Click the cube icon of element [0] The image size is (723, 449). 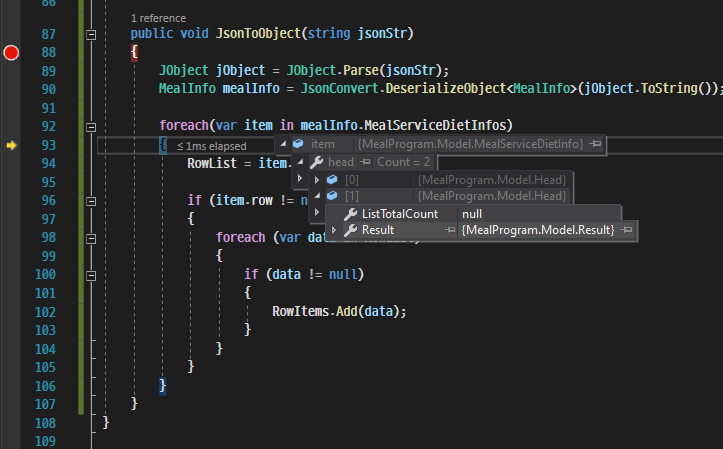click(x=332, y=180)
